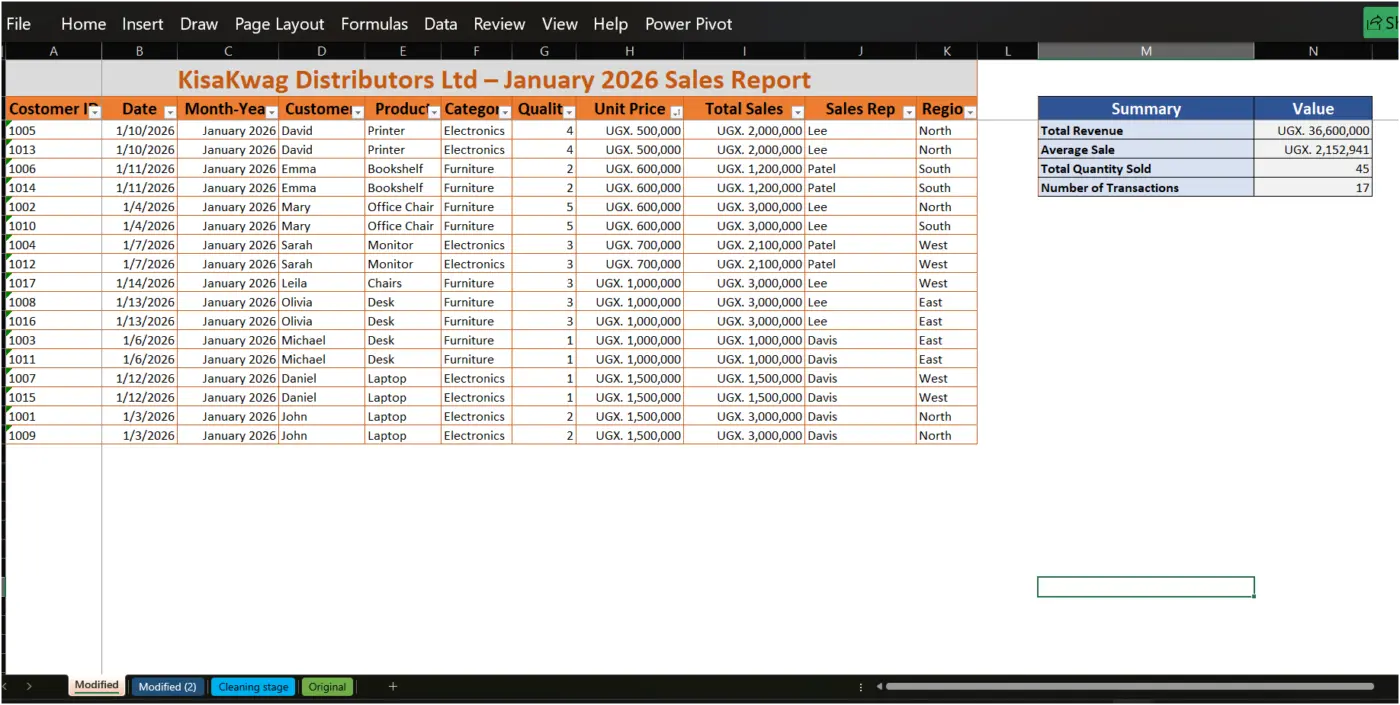This screenshot has height=705, width=1400.
Task: Click the Summary header cell
Action: pyautogui.click(x=1146, y=109)
